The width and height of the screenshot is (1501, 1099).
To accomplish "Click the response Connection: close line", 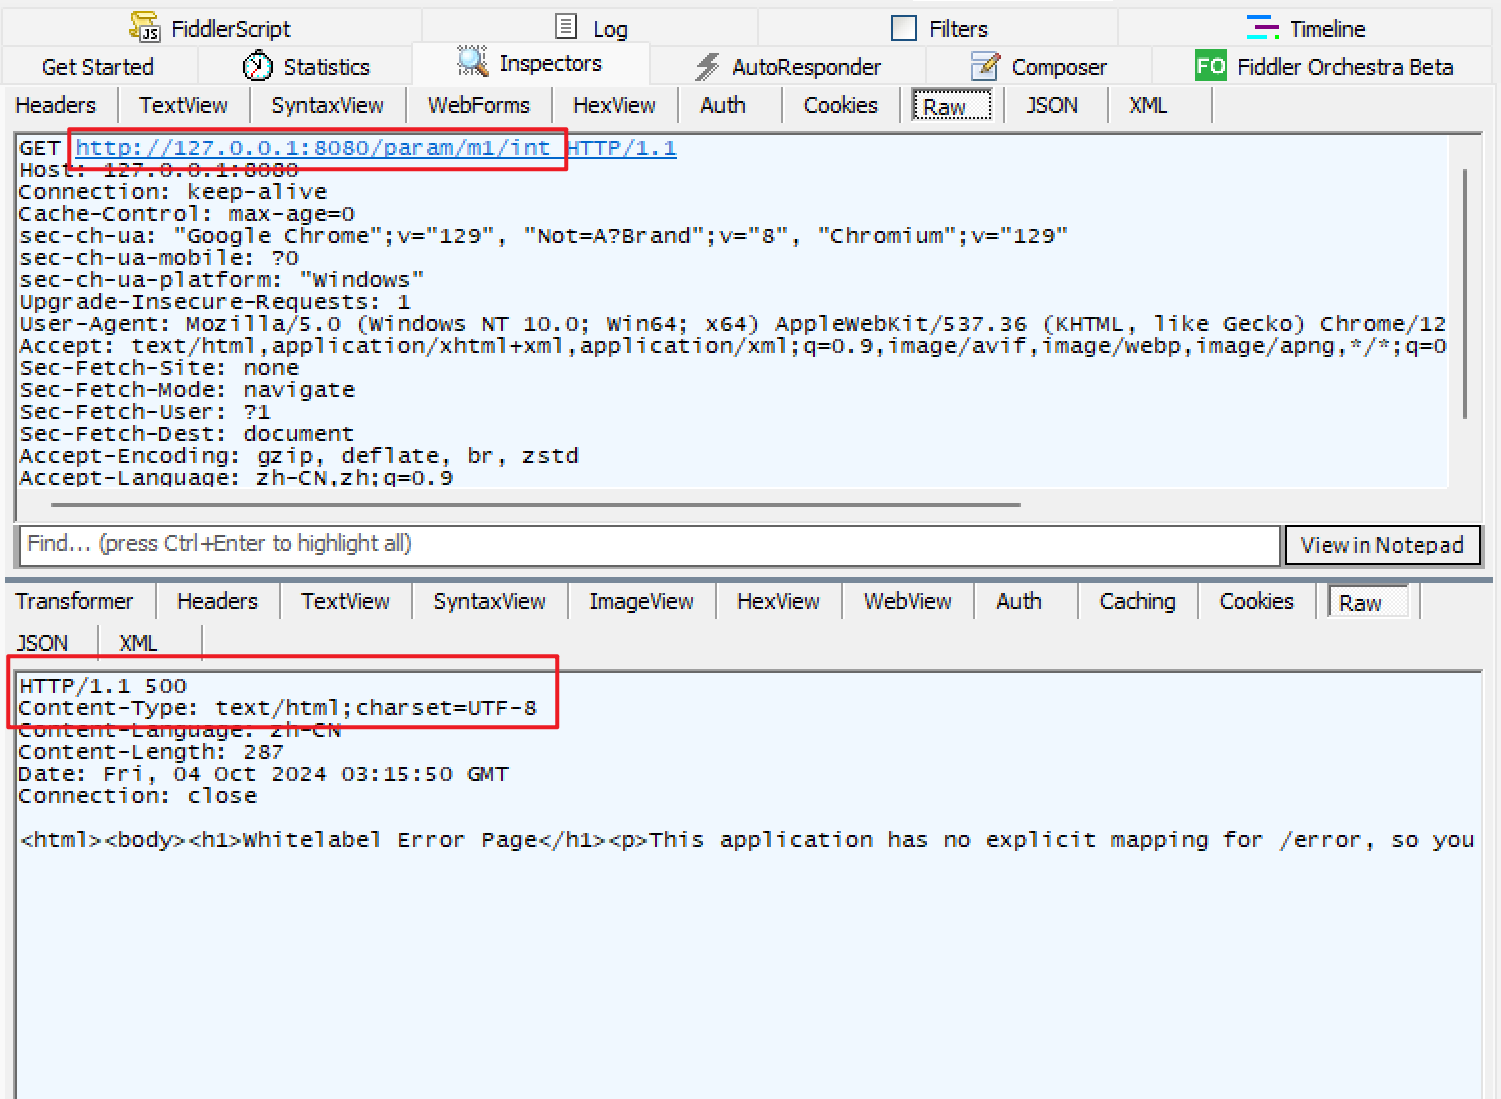I will 138,796.
